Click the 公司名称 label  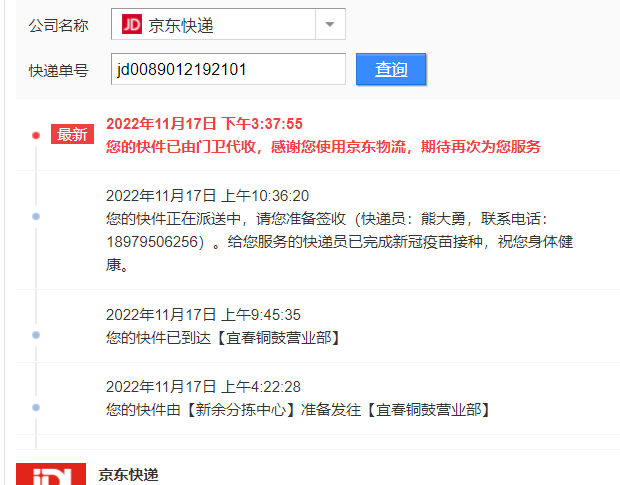pos(59,26)
